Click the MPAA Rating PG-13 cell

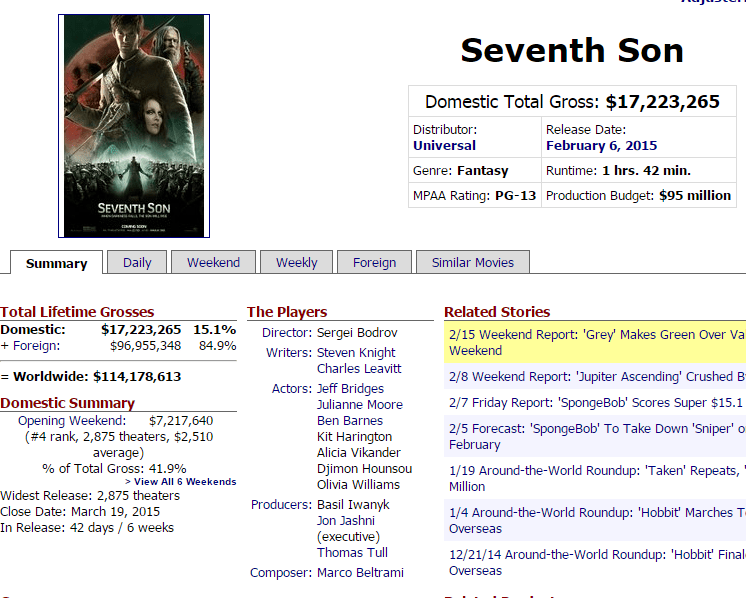point(474,196)
